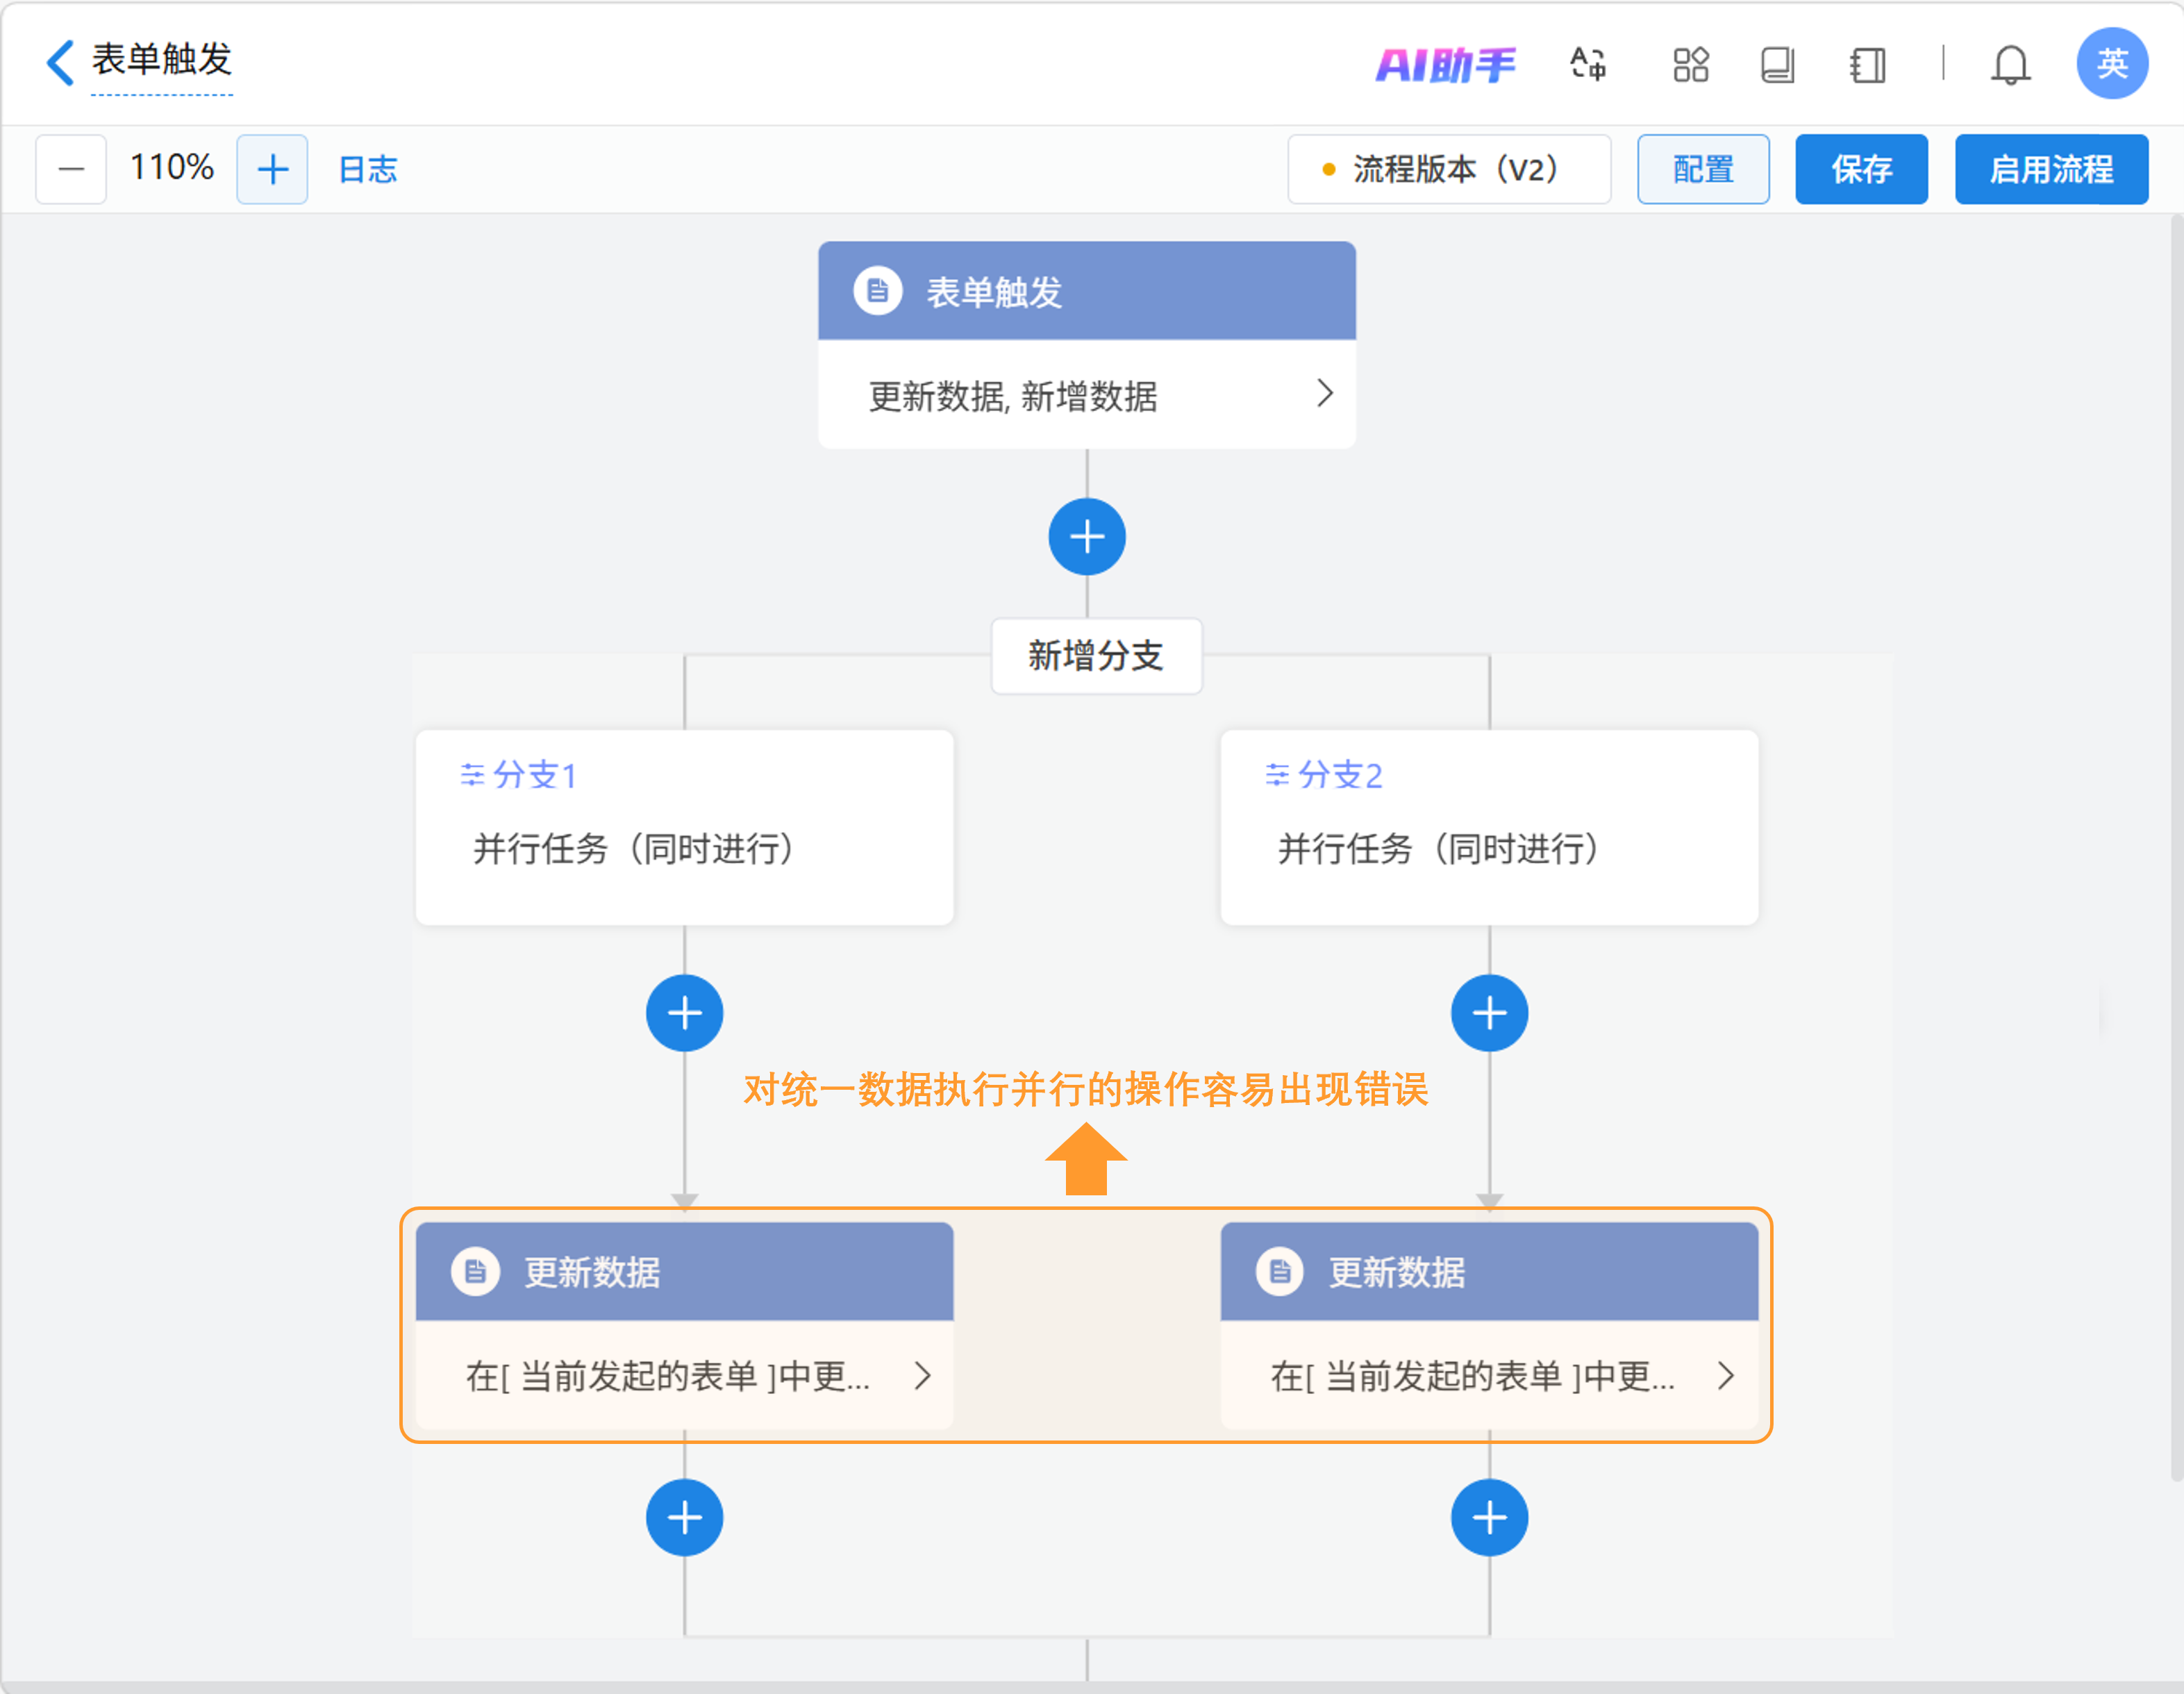2184x1694 pixels.
Task: Expand left 更新数据 node chevron
Action: (x=922, y=1376)
